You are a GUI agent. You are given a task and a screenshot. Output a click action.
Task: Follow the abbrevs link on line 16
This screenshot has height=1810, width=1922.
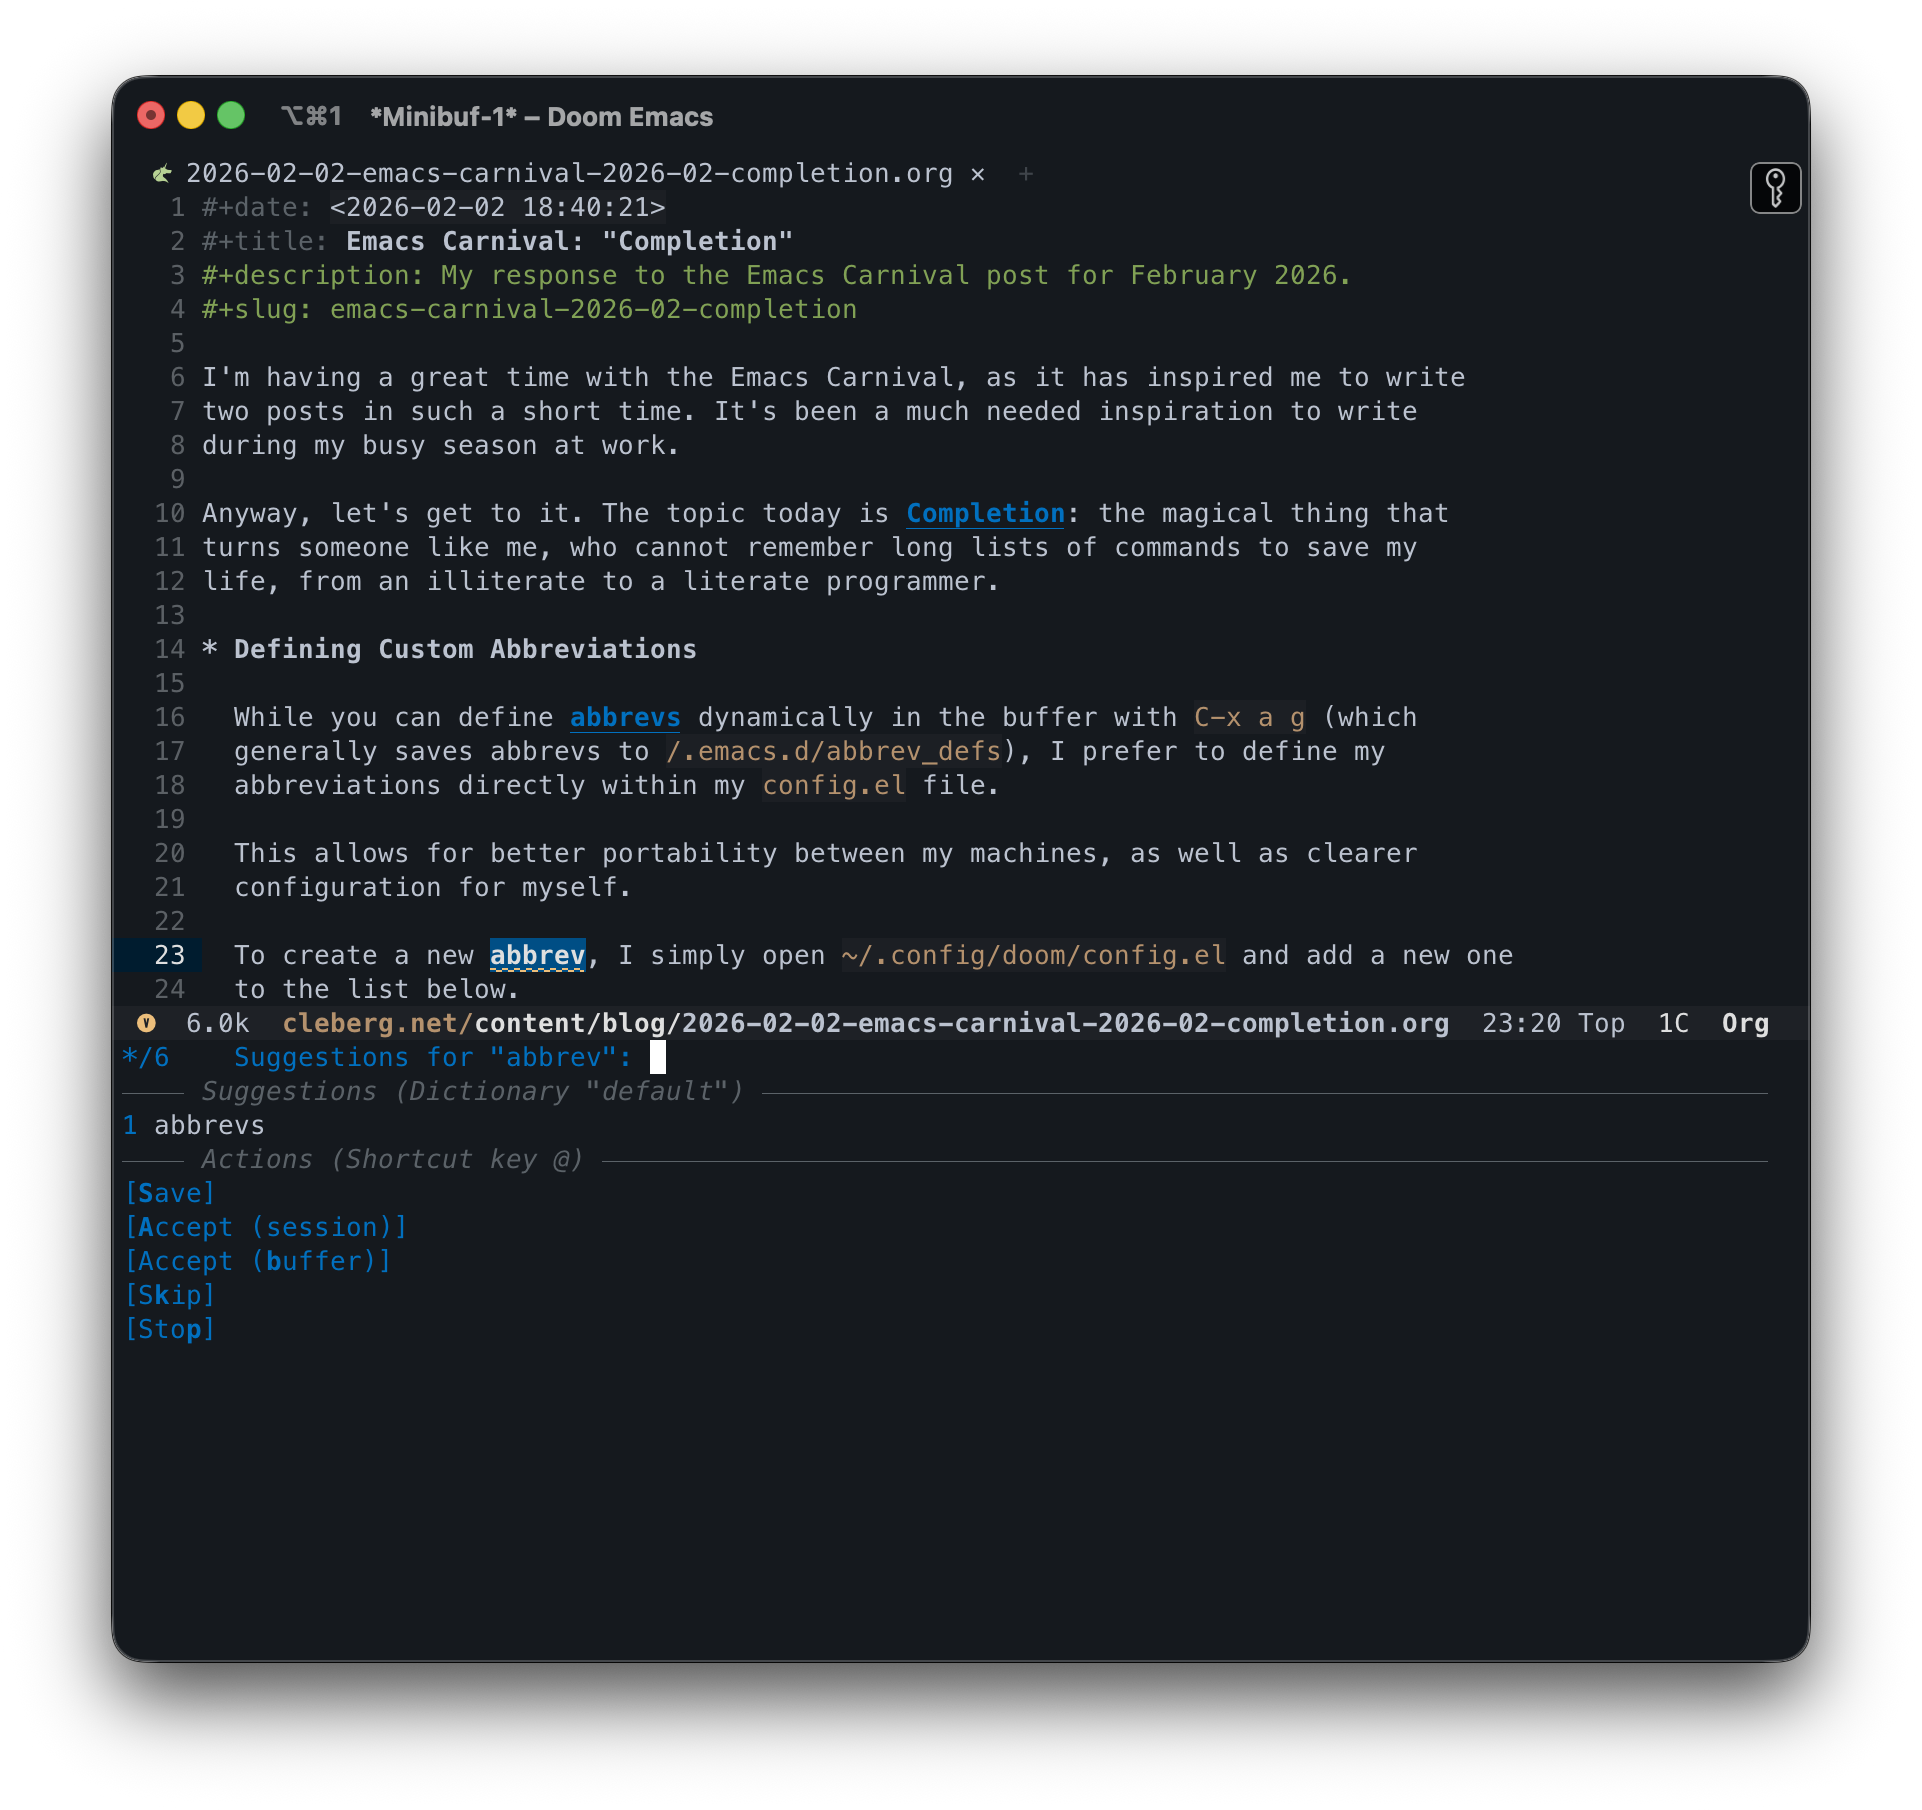(624, 718)
